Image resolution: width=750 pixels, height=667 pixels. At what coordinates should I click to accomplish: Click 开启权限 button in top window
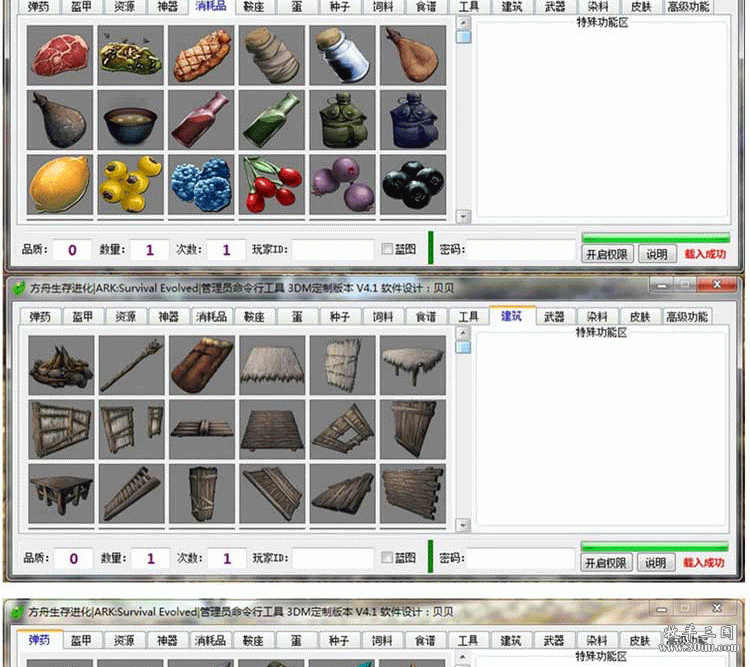click(x=607, y=254)
